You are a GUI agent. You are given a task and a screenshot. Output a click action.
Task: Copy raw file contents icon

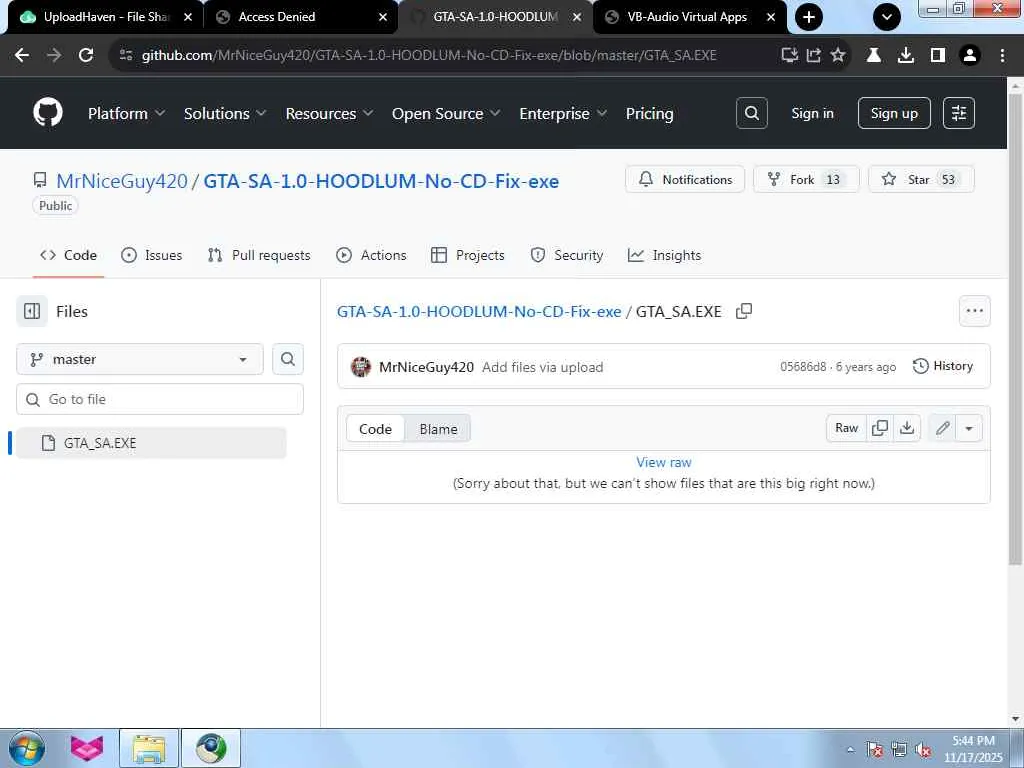pos(880,428)
